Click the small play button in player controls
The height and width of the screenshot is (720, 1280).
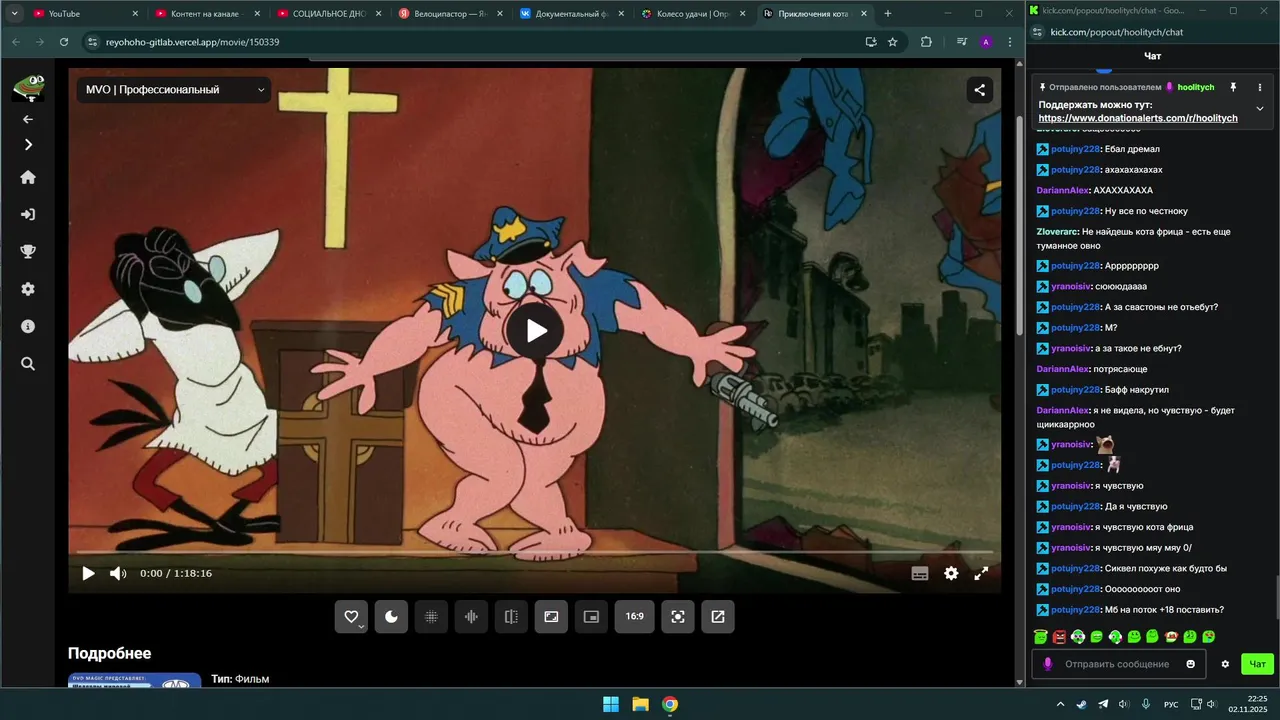[88, 573]
